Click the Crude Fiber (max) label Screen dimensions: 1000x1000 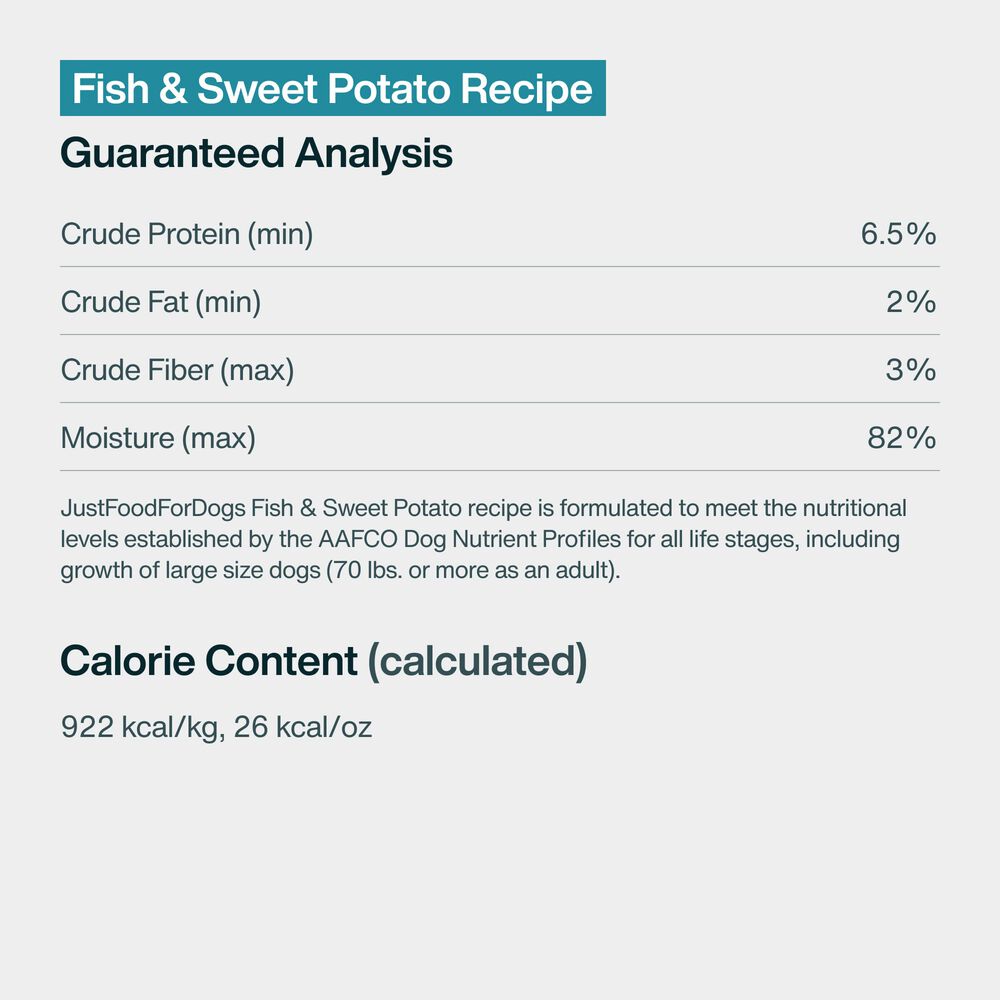tap(177, 370)
